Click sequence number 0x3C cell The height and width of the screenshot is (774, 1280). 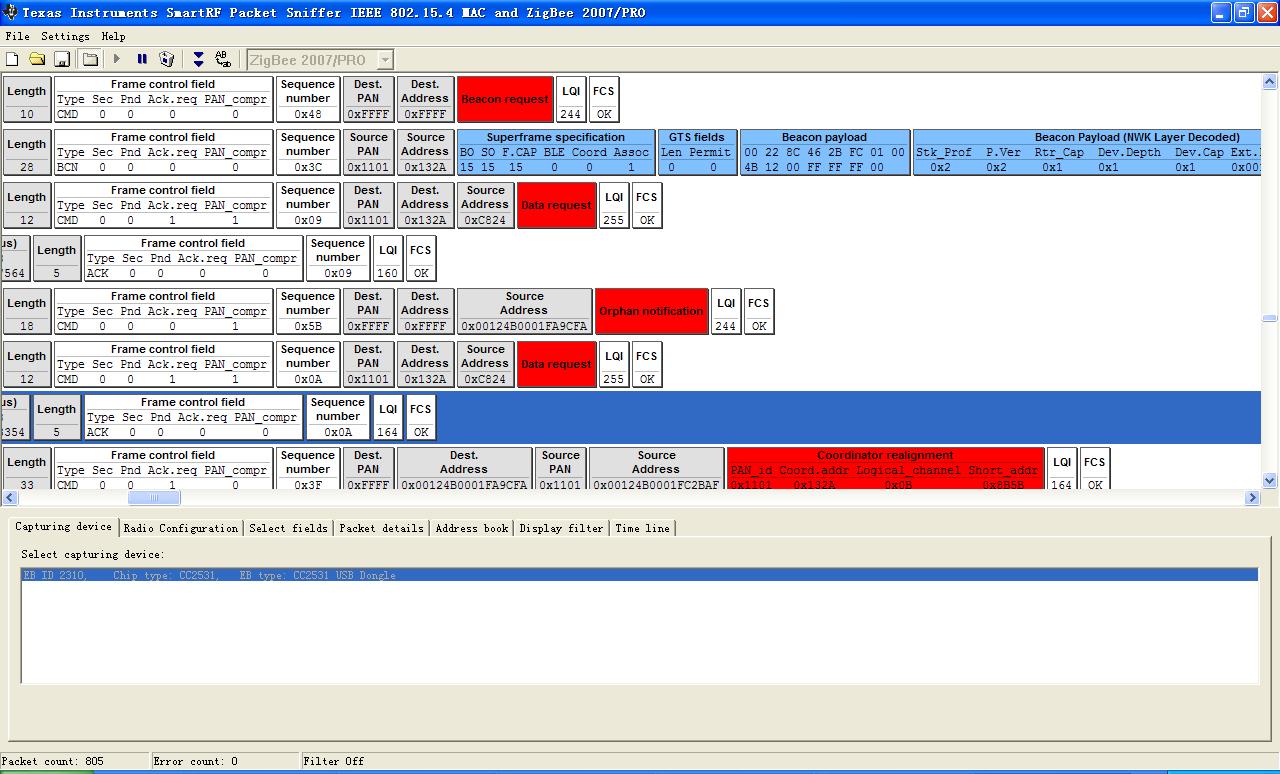pyautogui.click(x=307, y=167)
